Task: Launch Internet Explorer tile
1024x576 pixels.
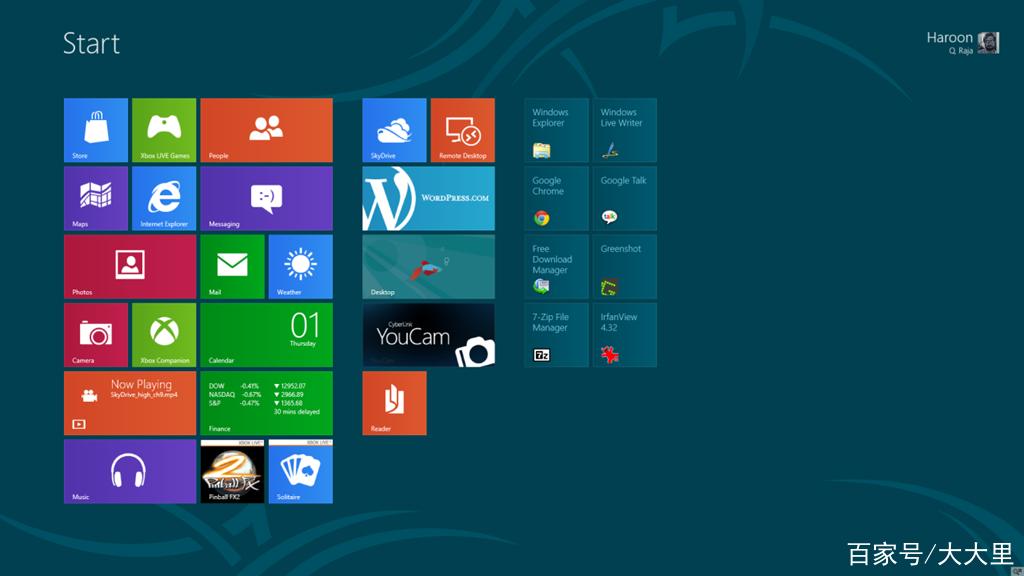Action: click(164, 199)
